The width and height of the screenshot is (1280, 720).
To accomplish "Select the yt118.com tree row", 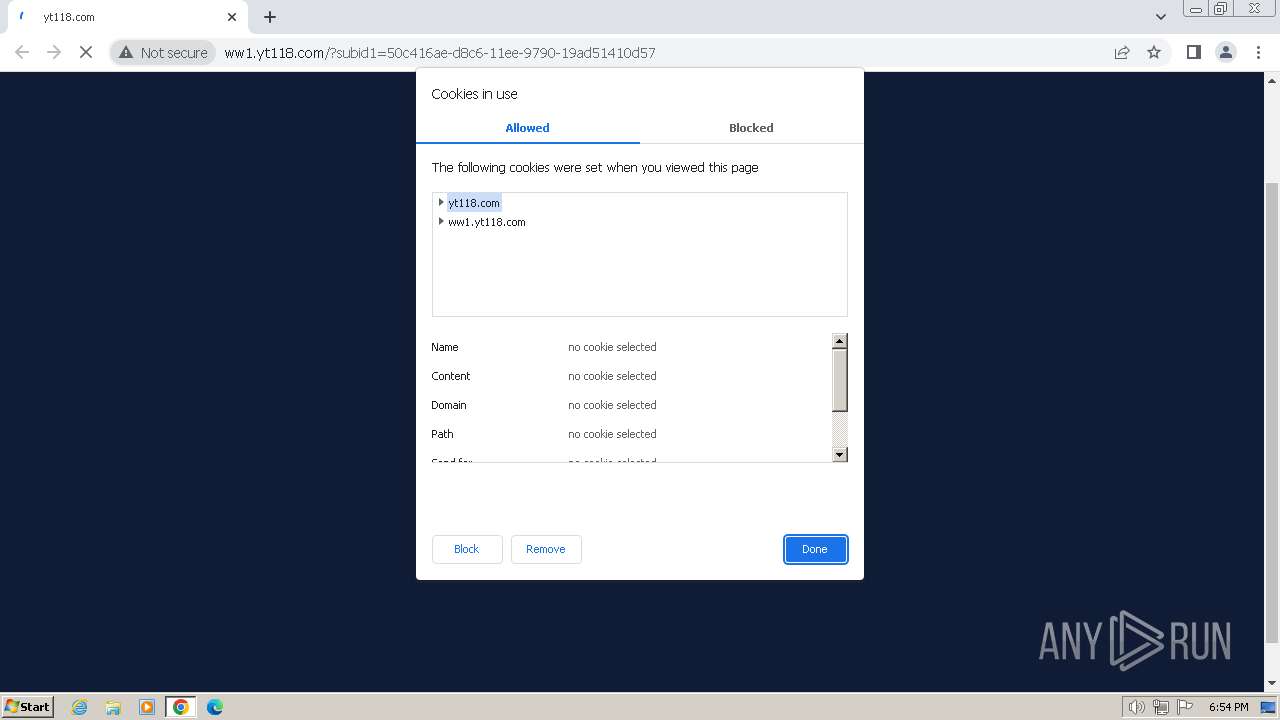I will pos(474,203).
